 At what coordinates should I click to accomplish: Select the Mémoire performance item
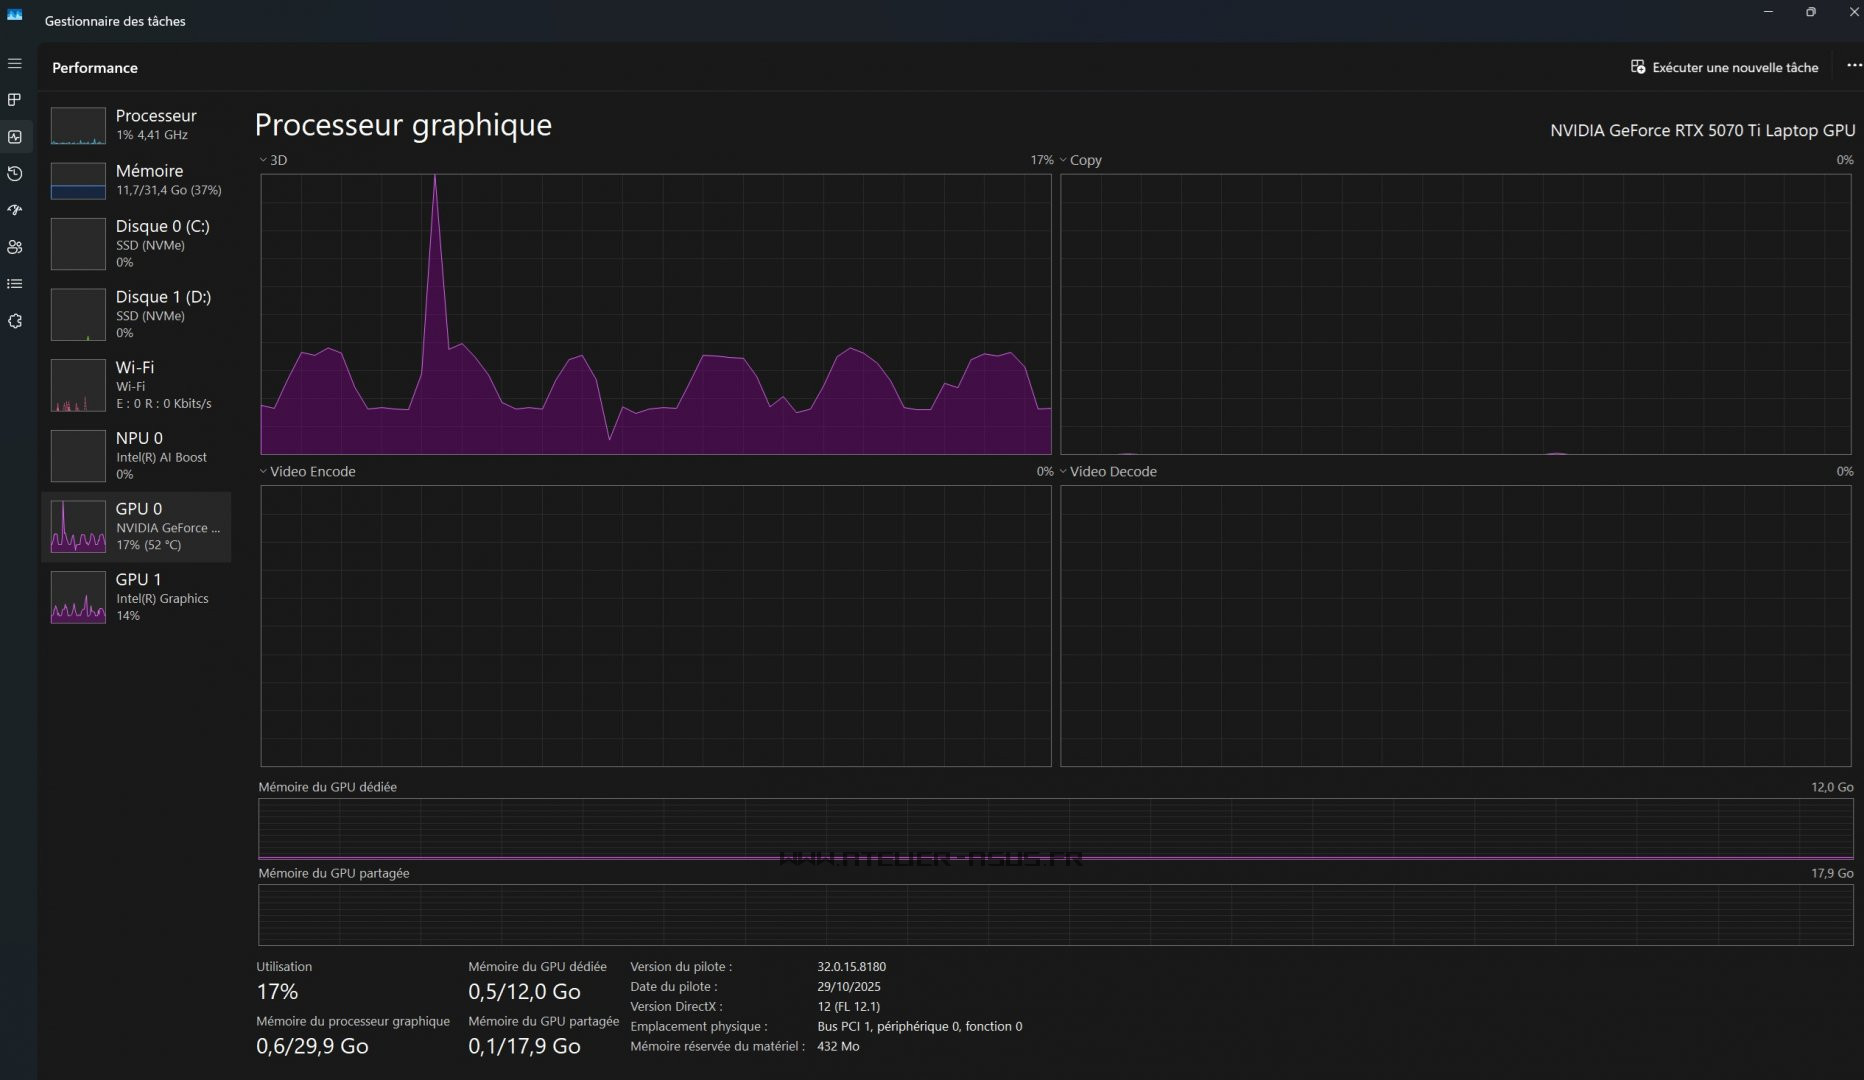(136, 180)
